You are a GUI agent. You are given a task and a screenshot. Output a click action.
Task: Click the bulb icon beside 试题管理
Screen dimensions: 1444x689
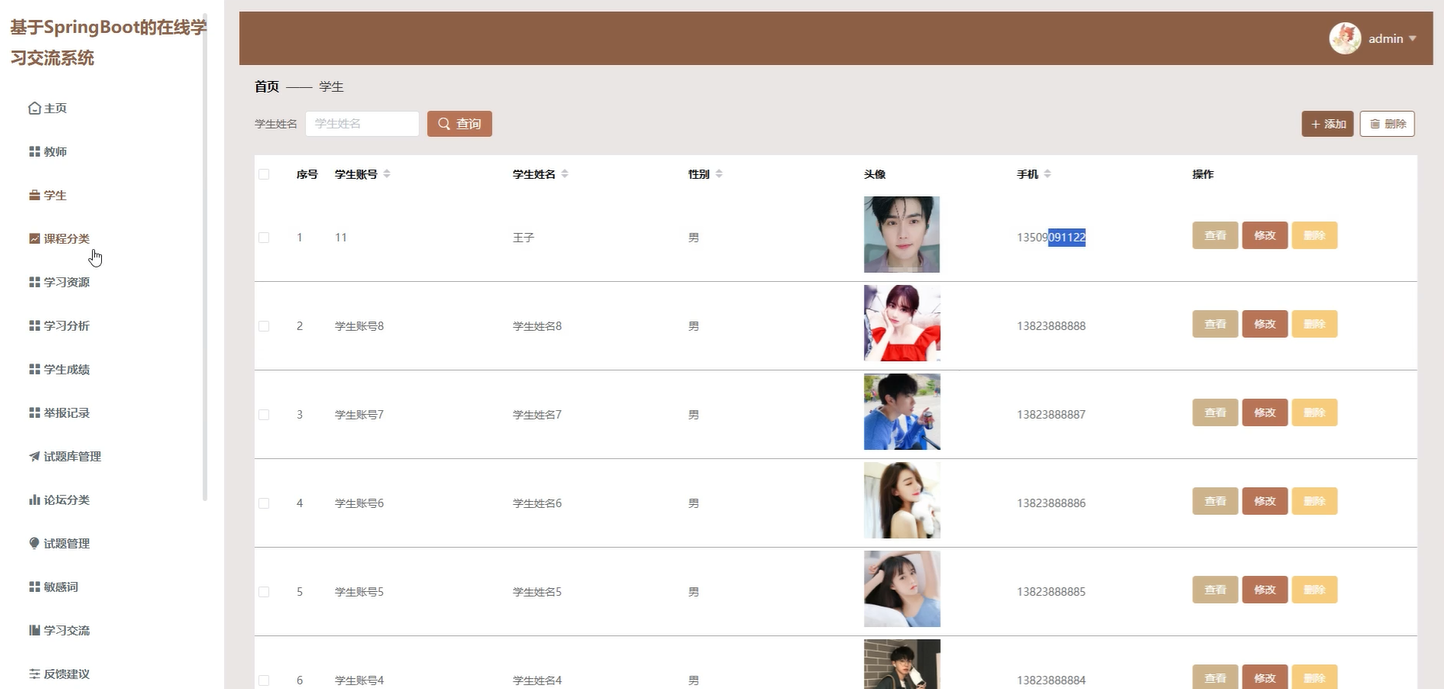click(x=35, y=543)
